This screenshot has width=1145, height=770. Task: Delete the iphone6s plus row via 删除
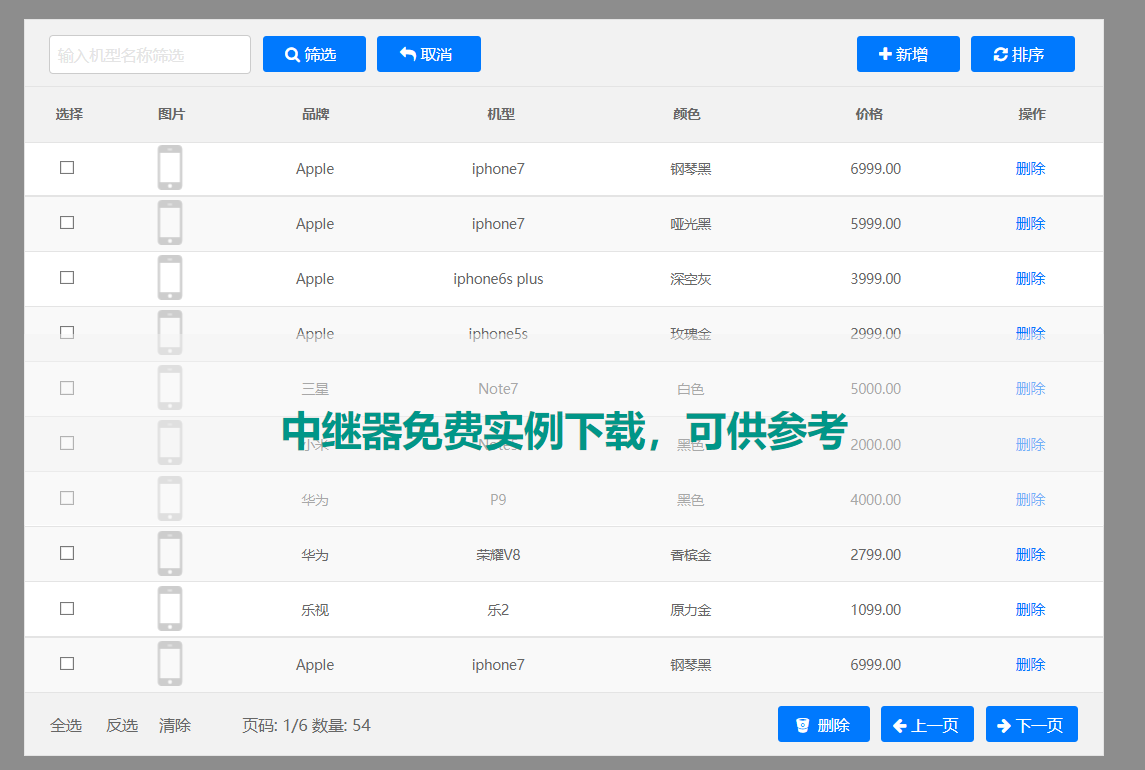(x=1030, y=278)
